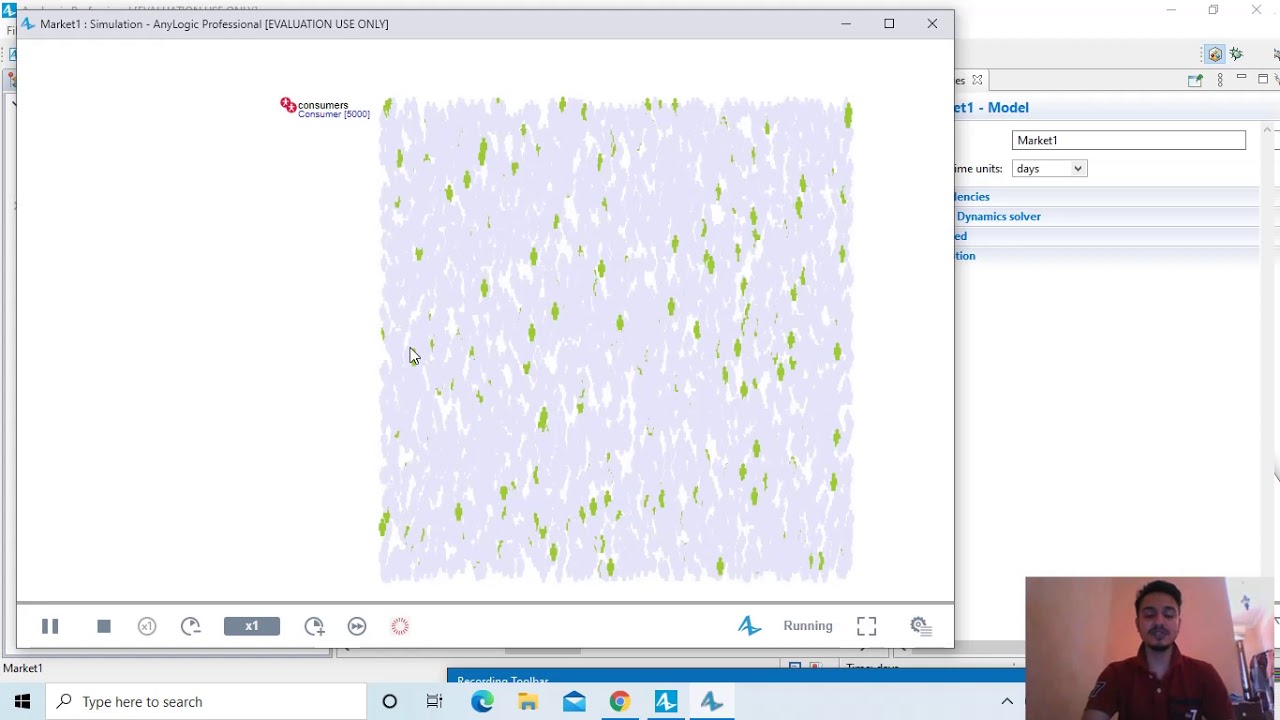The width and height of the screenshot is (1280, 720).
Task: Close the Properties tab with its X
Action: 977,80
